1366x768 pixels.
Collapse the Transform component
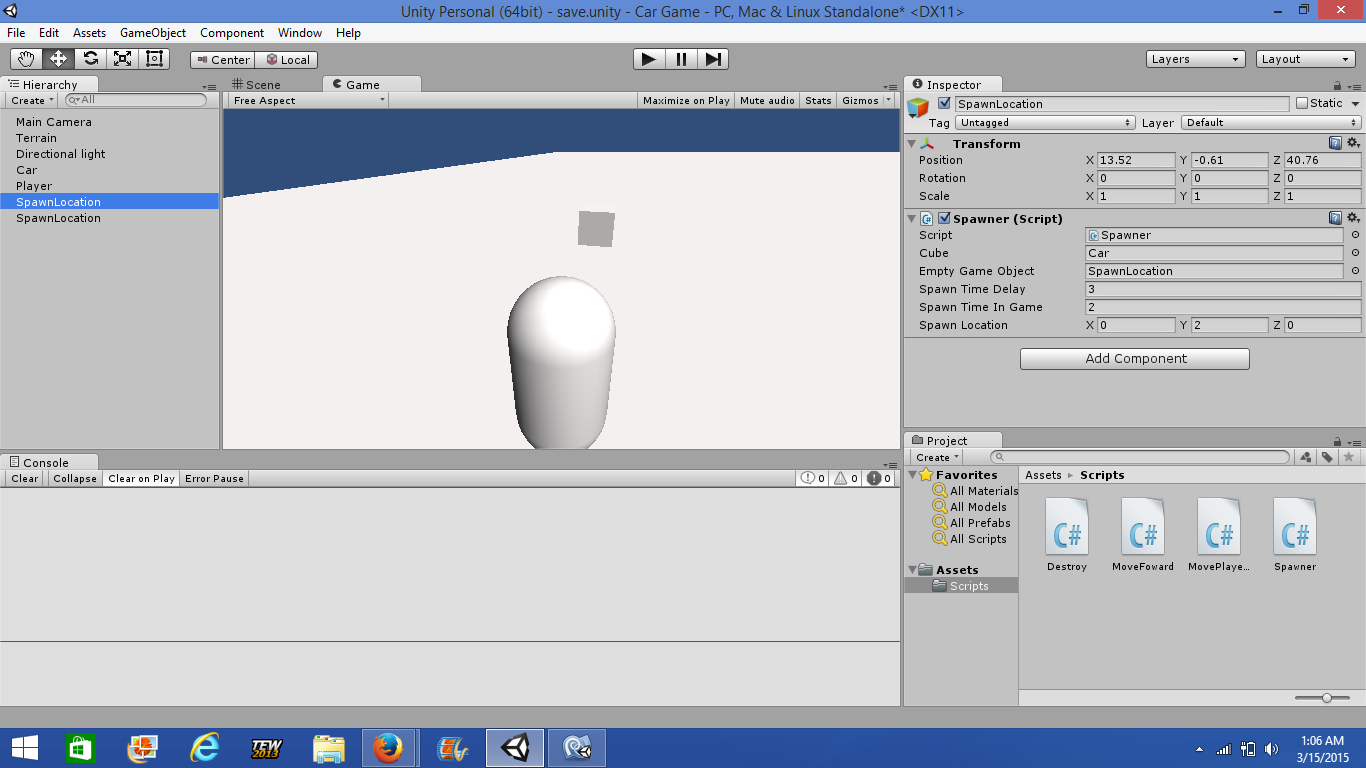pyautogui.click(x=911, y=144)
